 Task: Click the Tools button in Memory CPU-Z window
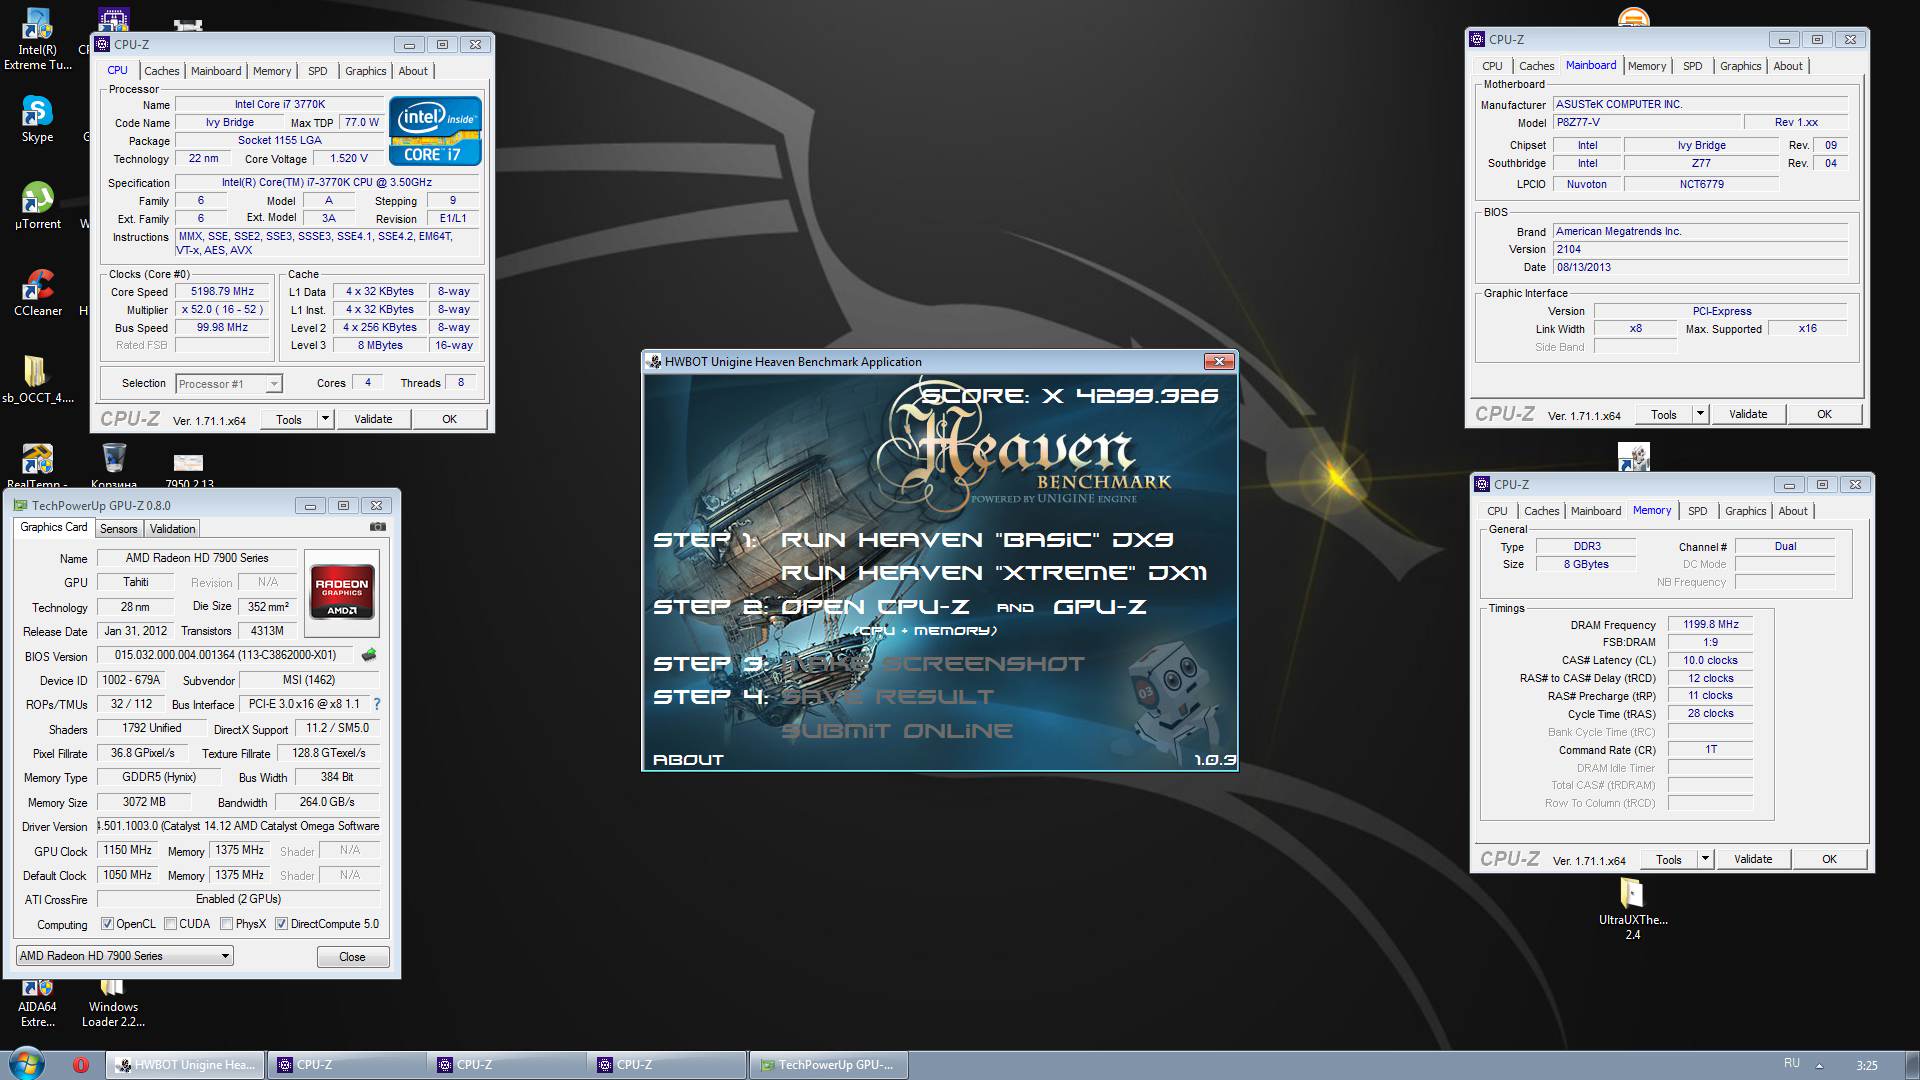(1669, 859)
